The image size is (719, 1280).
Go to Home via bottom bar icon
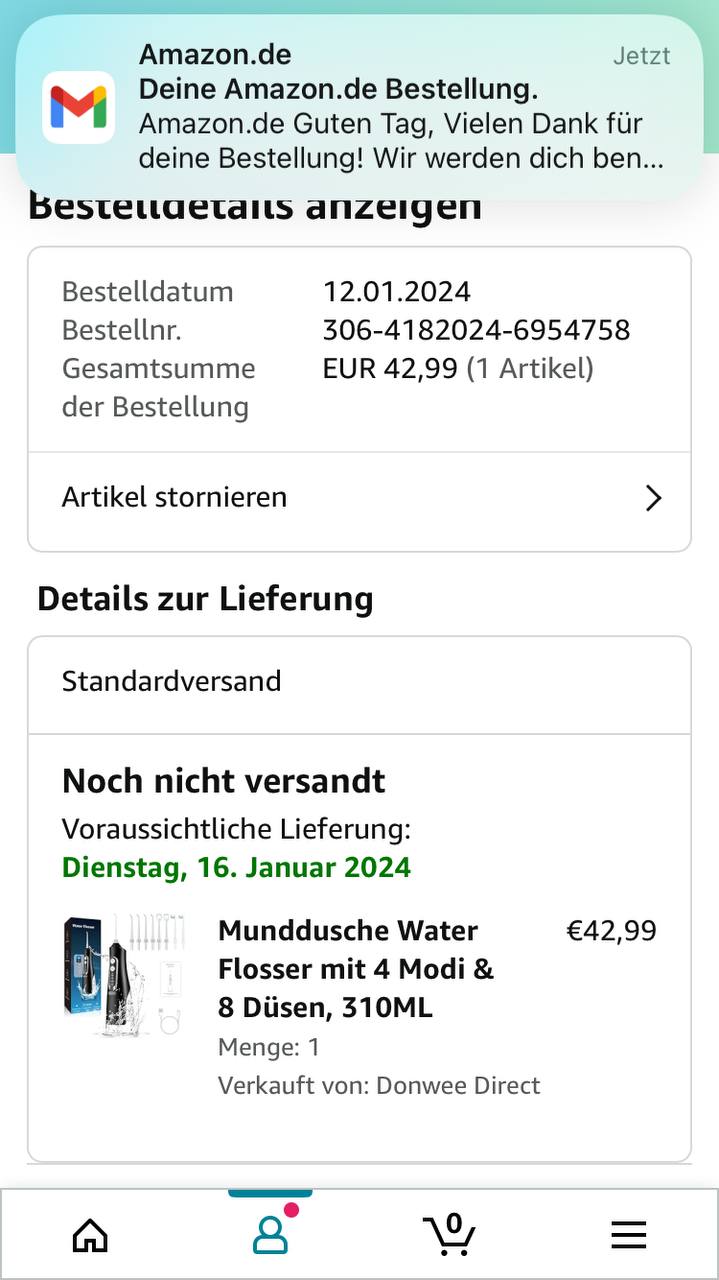coord(90,1235)
